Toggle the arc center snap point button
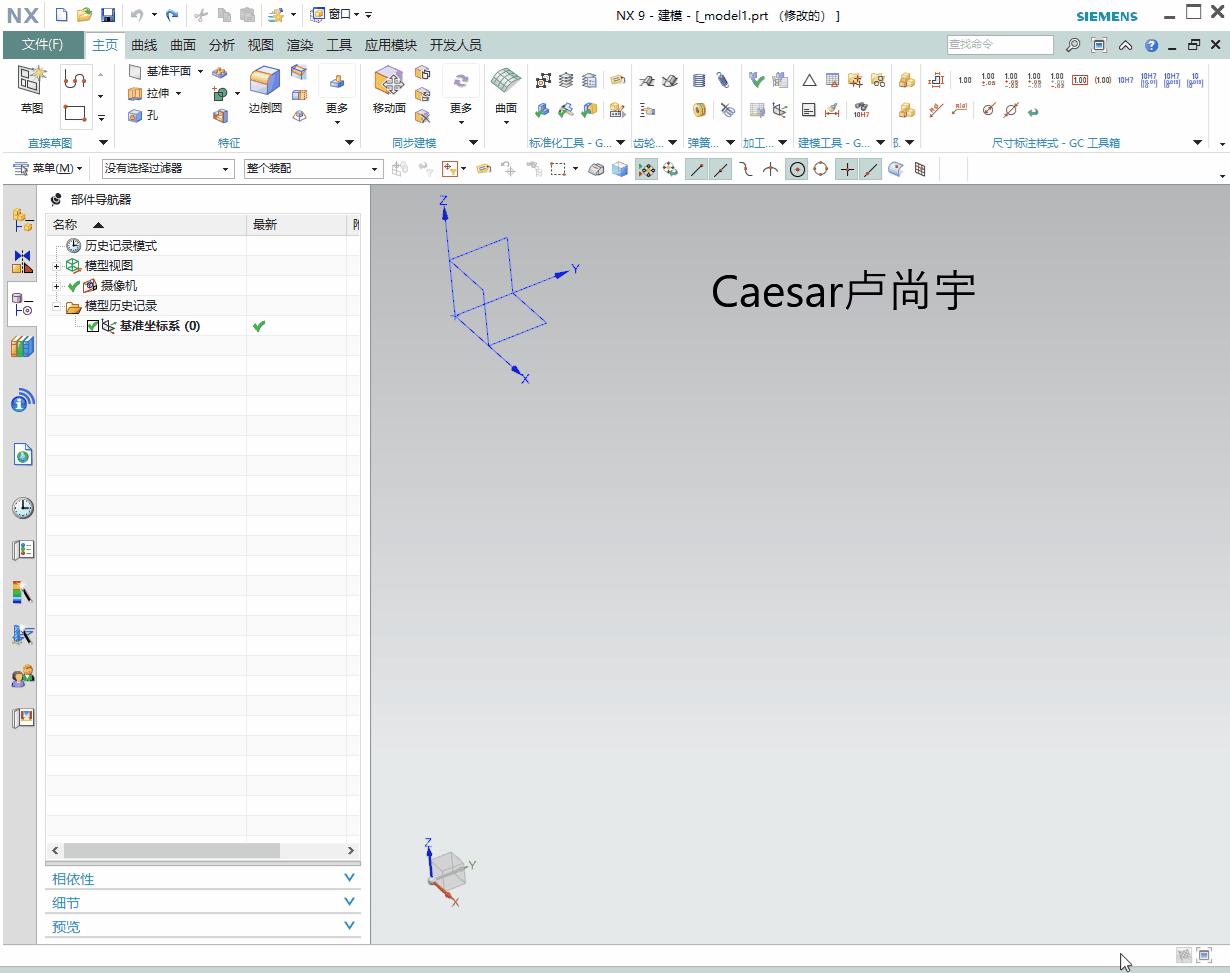The height and width of the screenshot is (973, 1230). click(797, 169)
